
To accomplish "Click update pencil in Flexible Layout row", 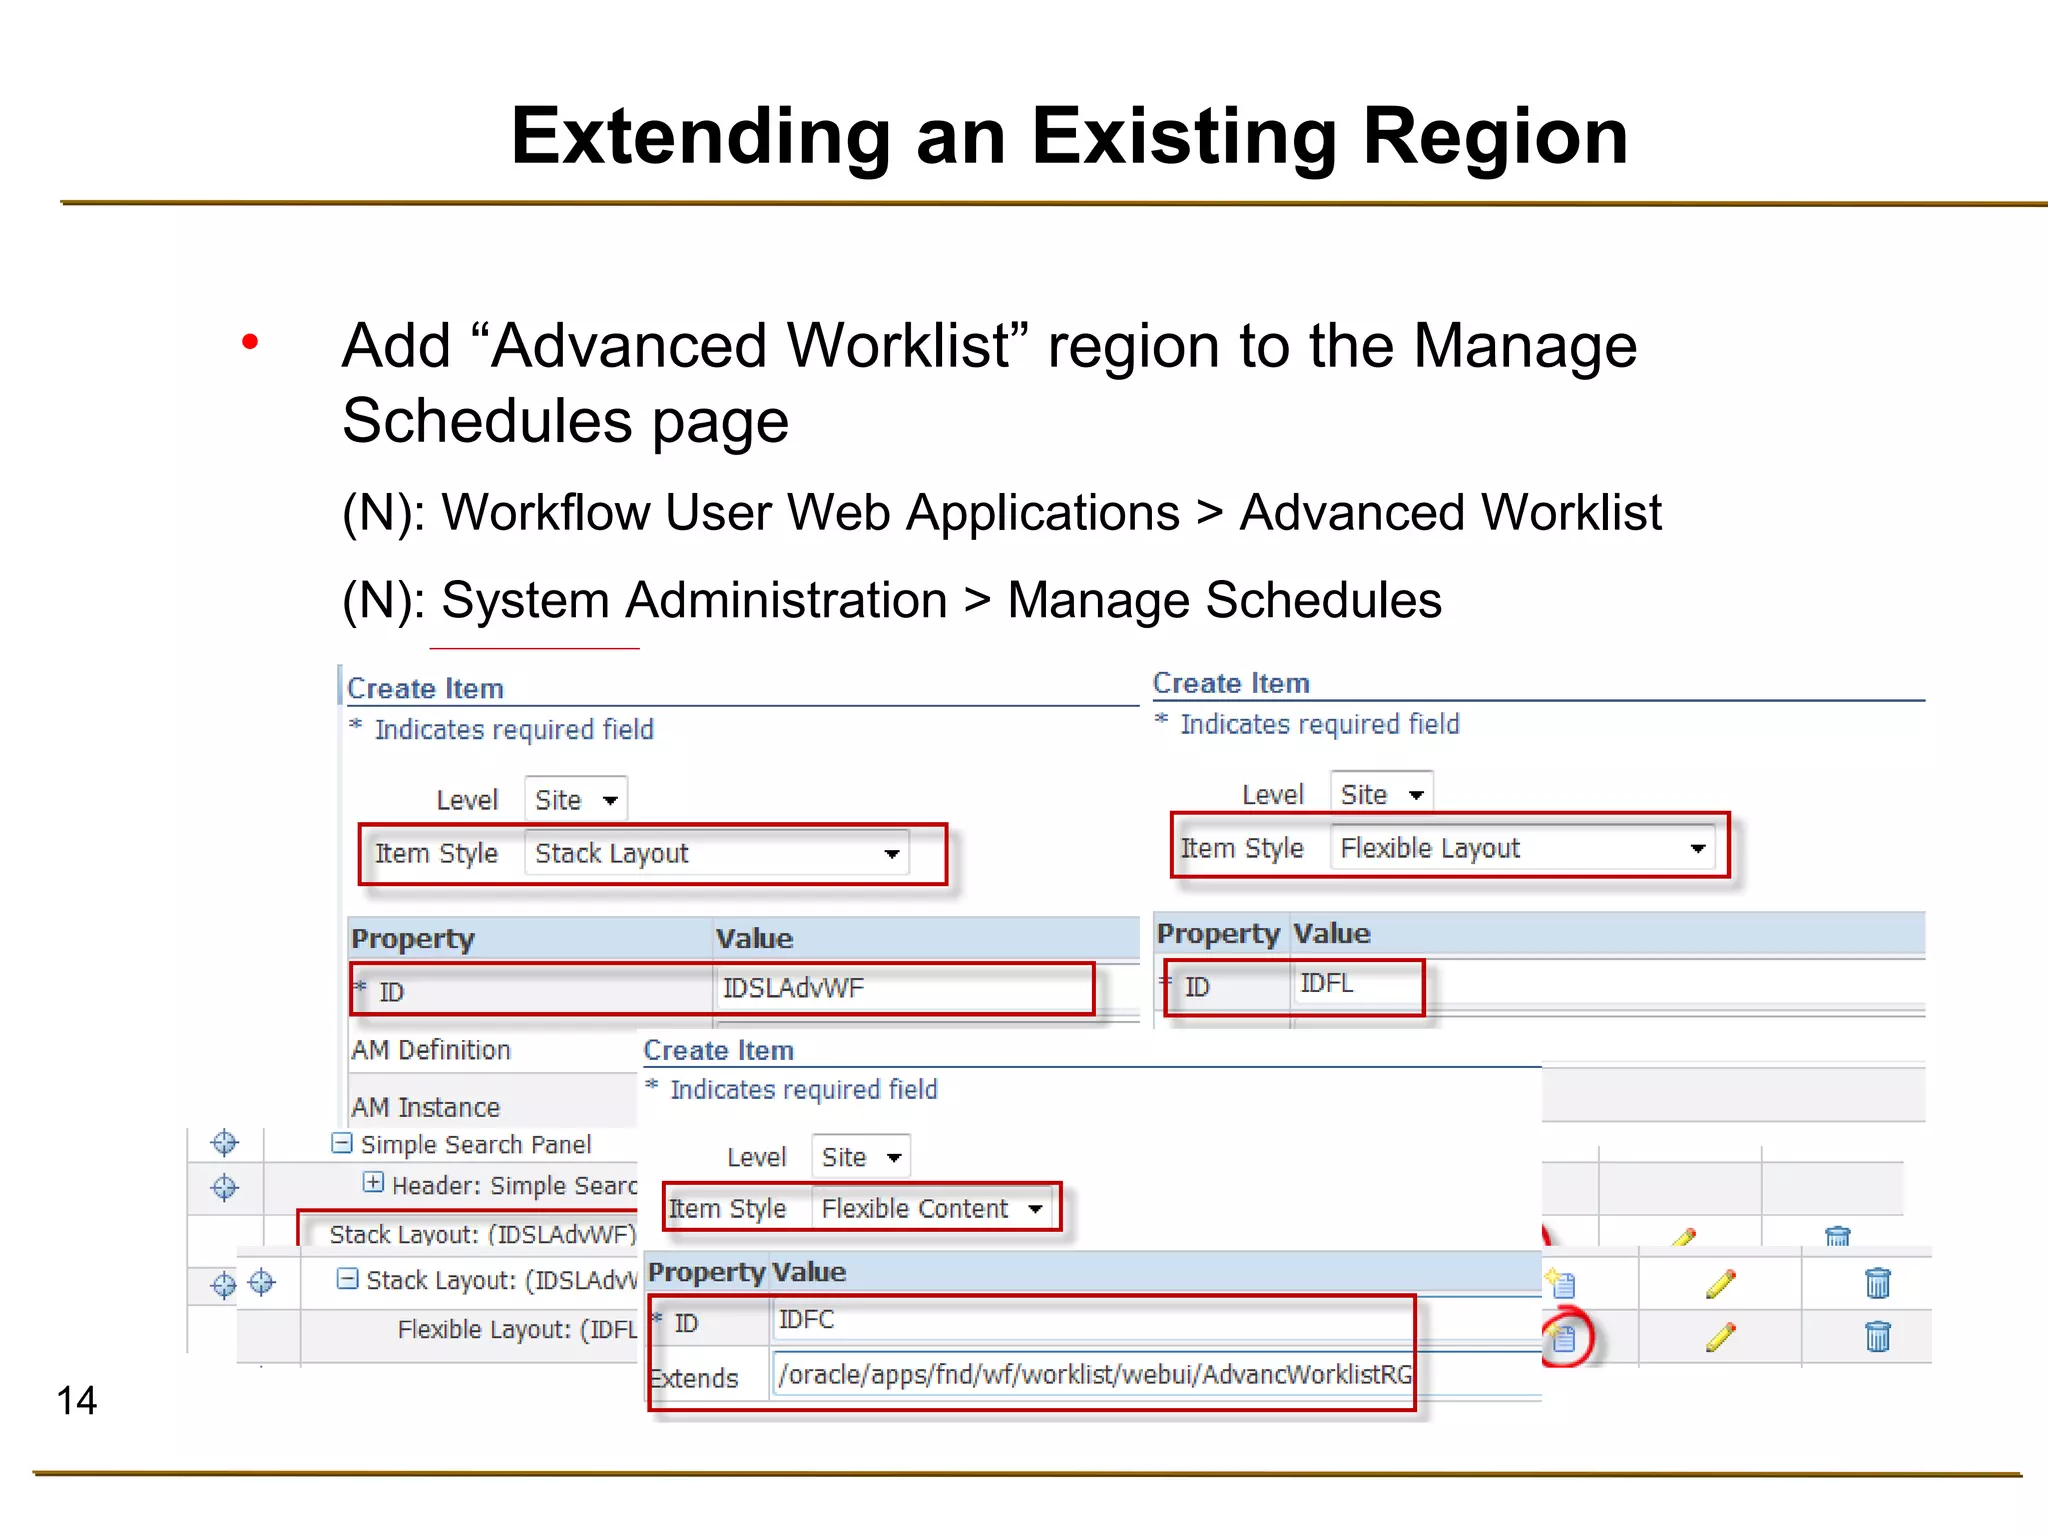I will click(1721, 1337).
